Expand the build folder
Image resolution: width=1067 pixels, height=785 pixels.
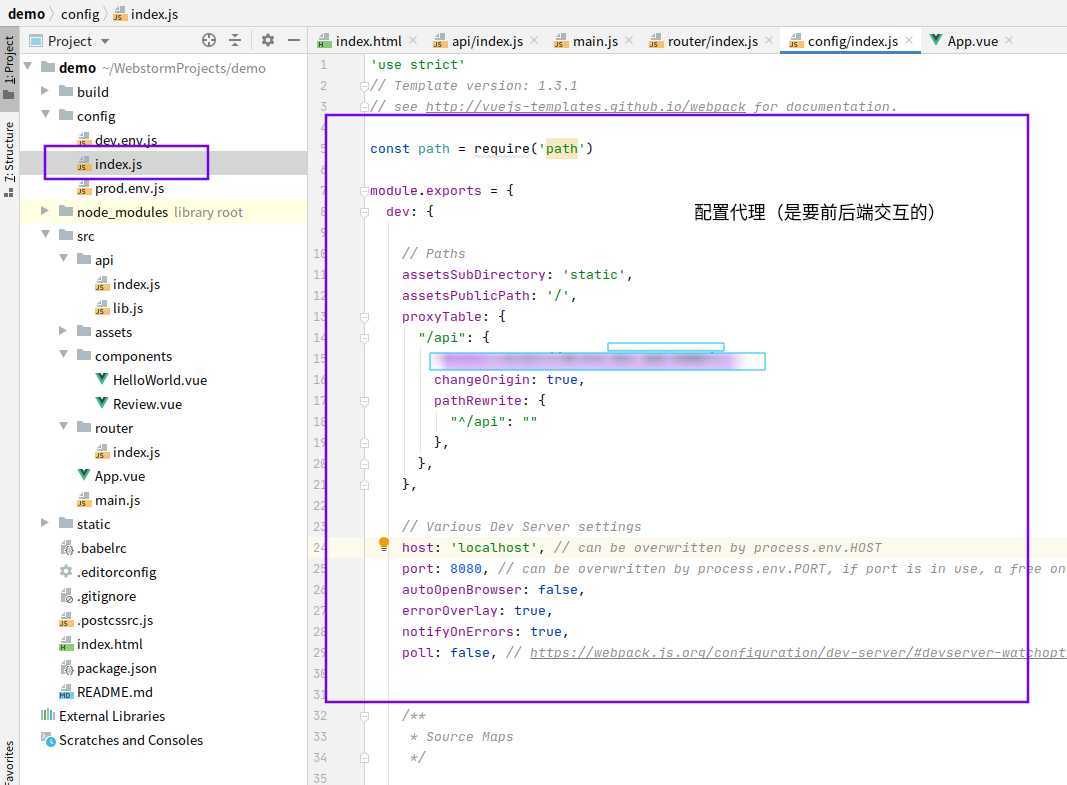point(44,92)
